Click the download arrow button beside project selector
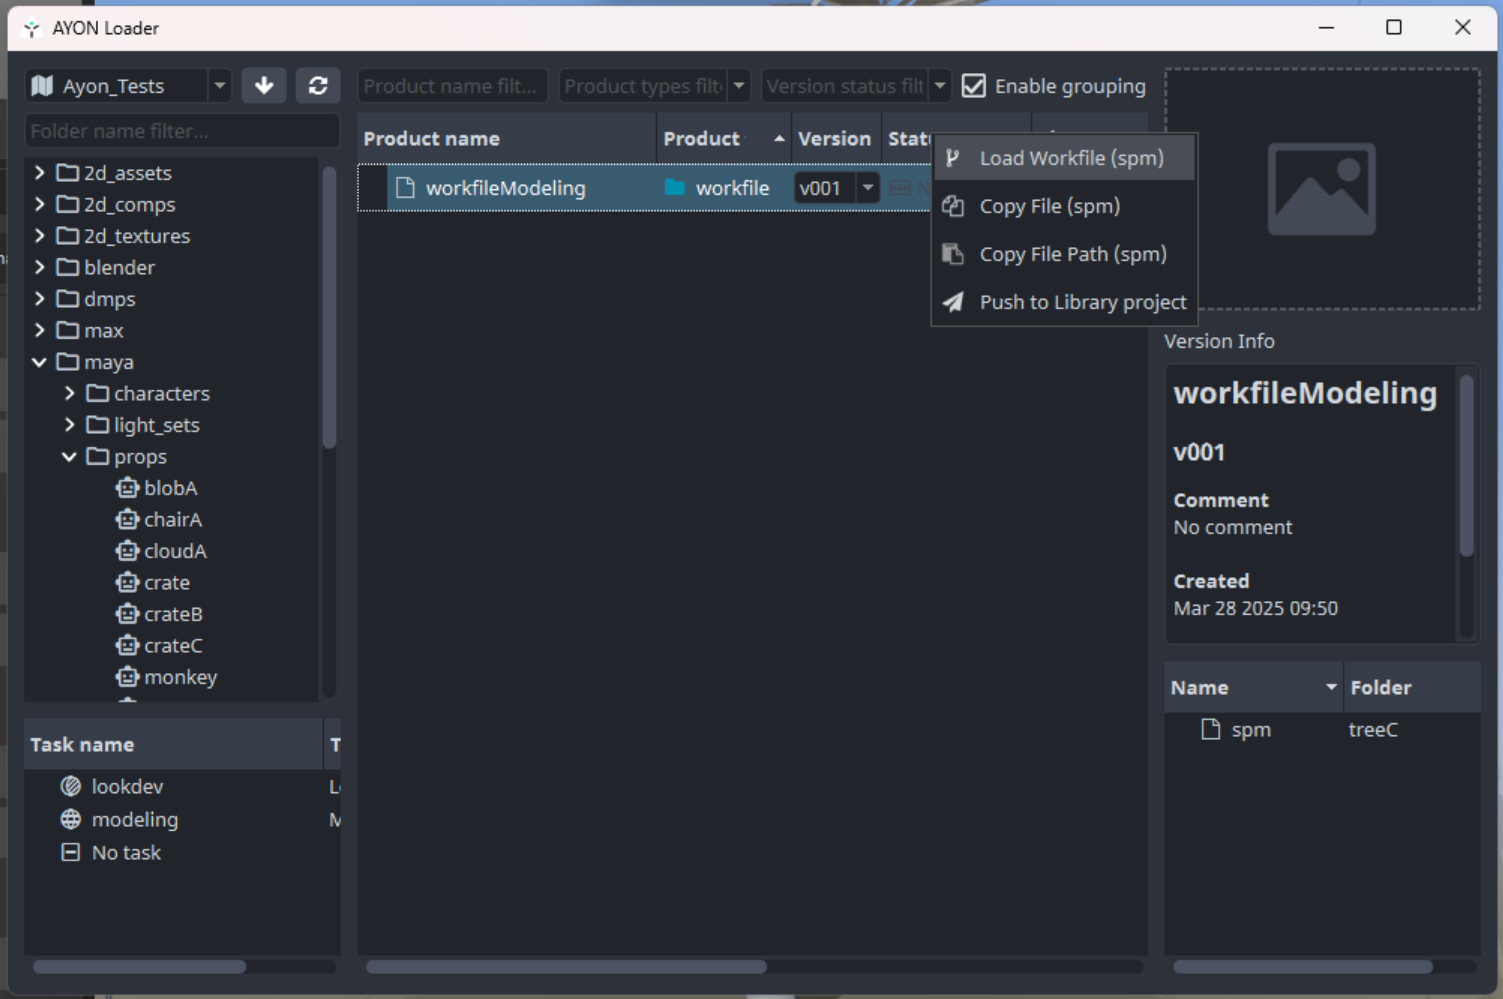1503x999 pixels. (264, 86)
